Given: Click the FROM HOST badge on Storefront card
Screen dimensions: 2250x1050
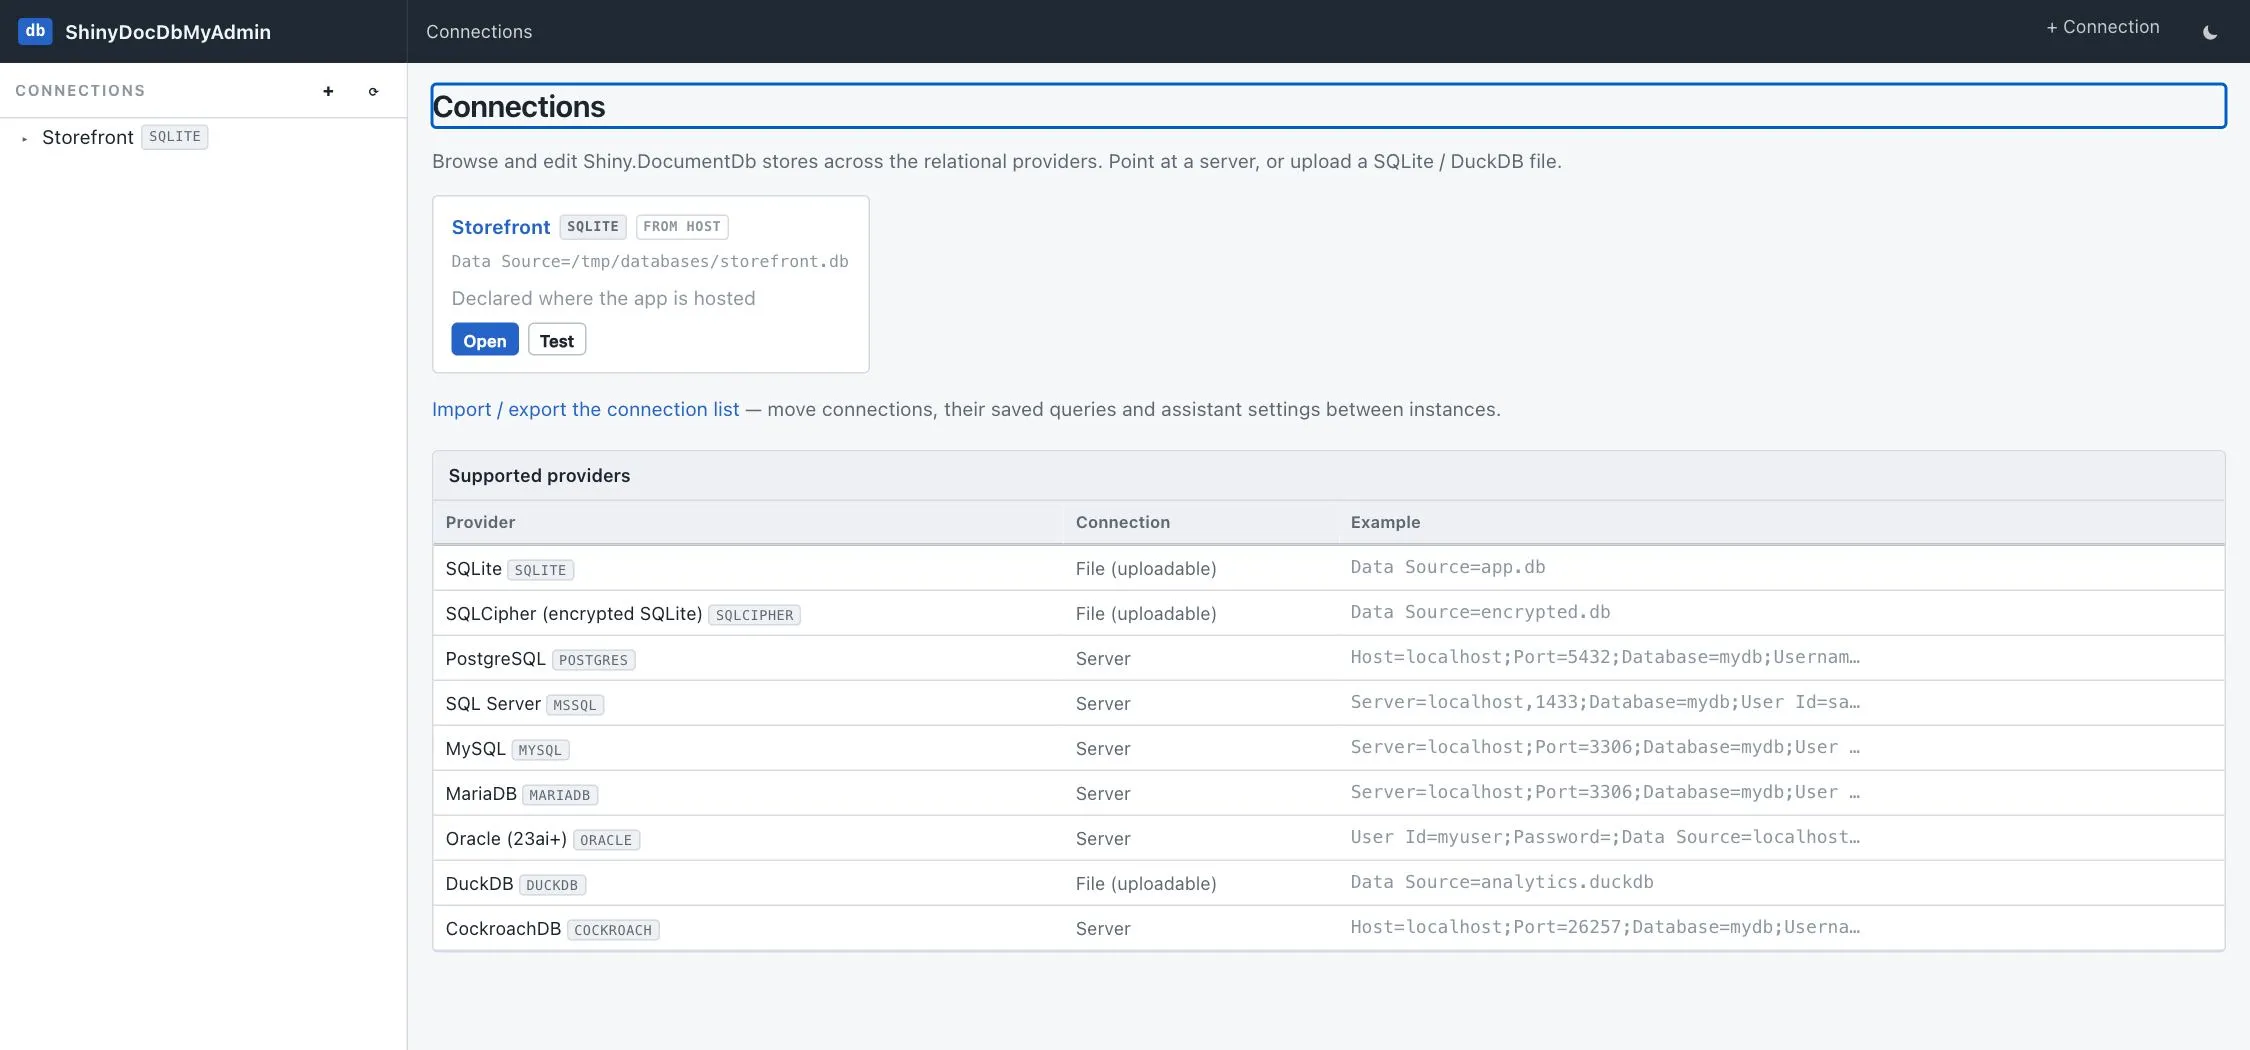Looking at the screenshot, I should pyautogui.click(x=682, y=227).
